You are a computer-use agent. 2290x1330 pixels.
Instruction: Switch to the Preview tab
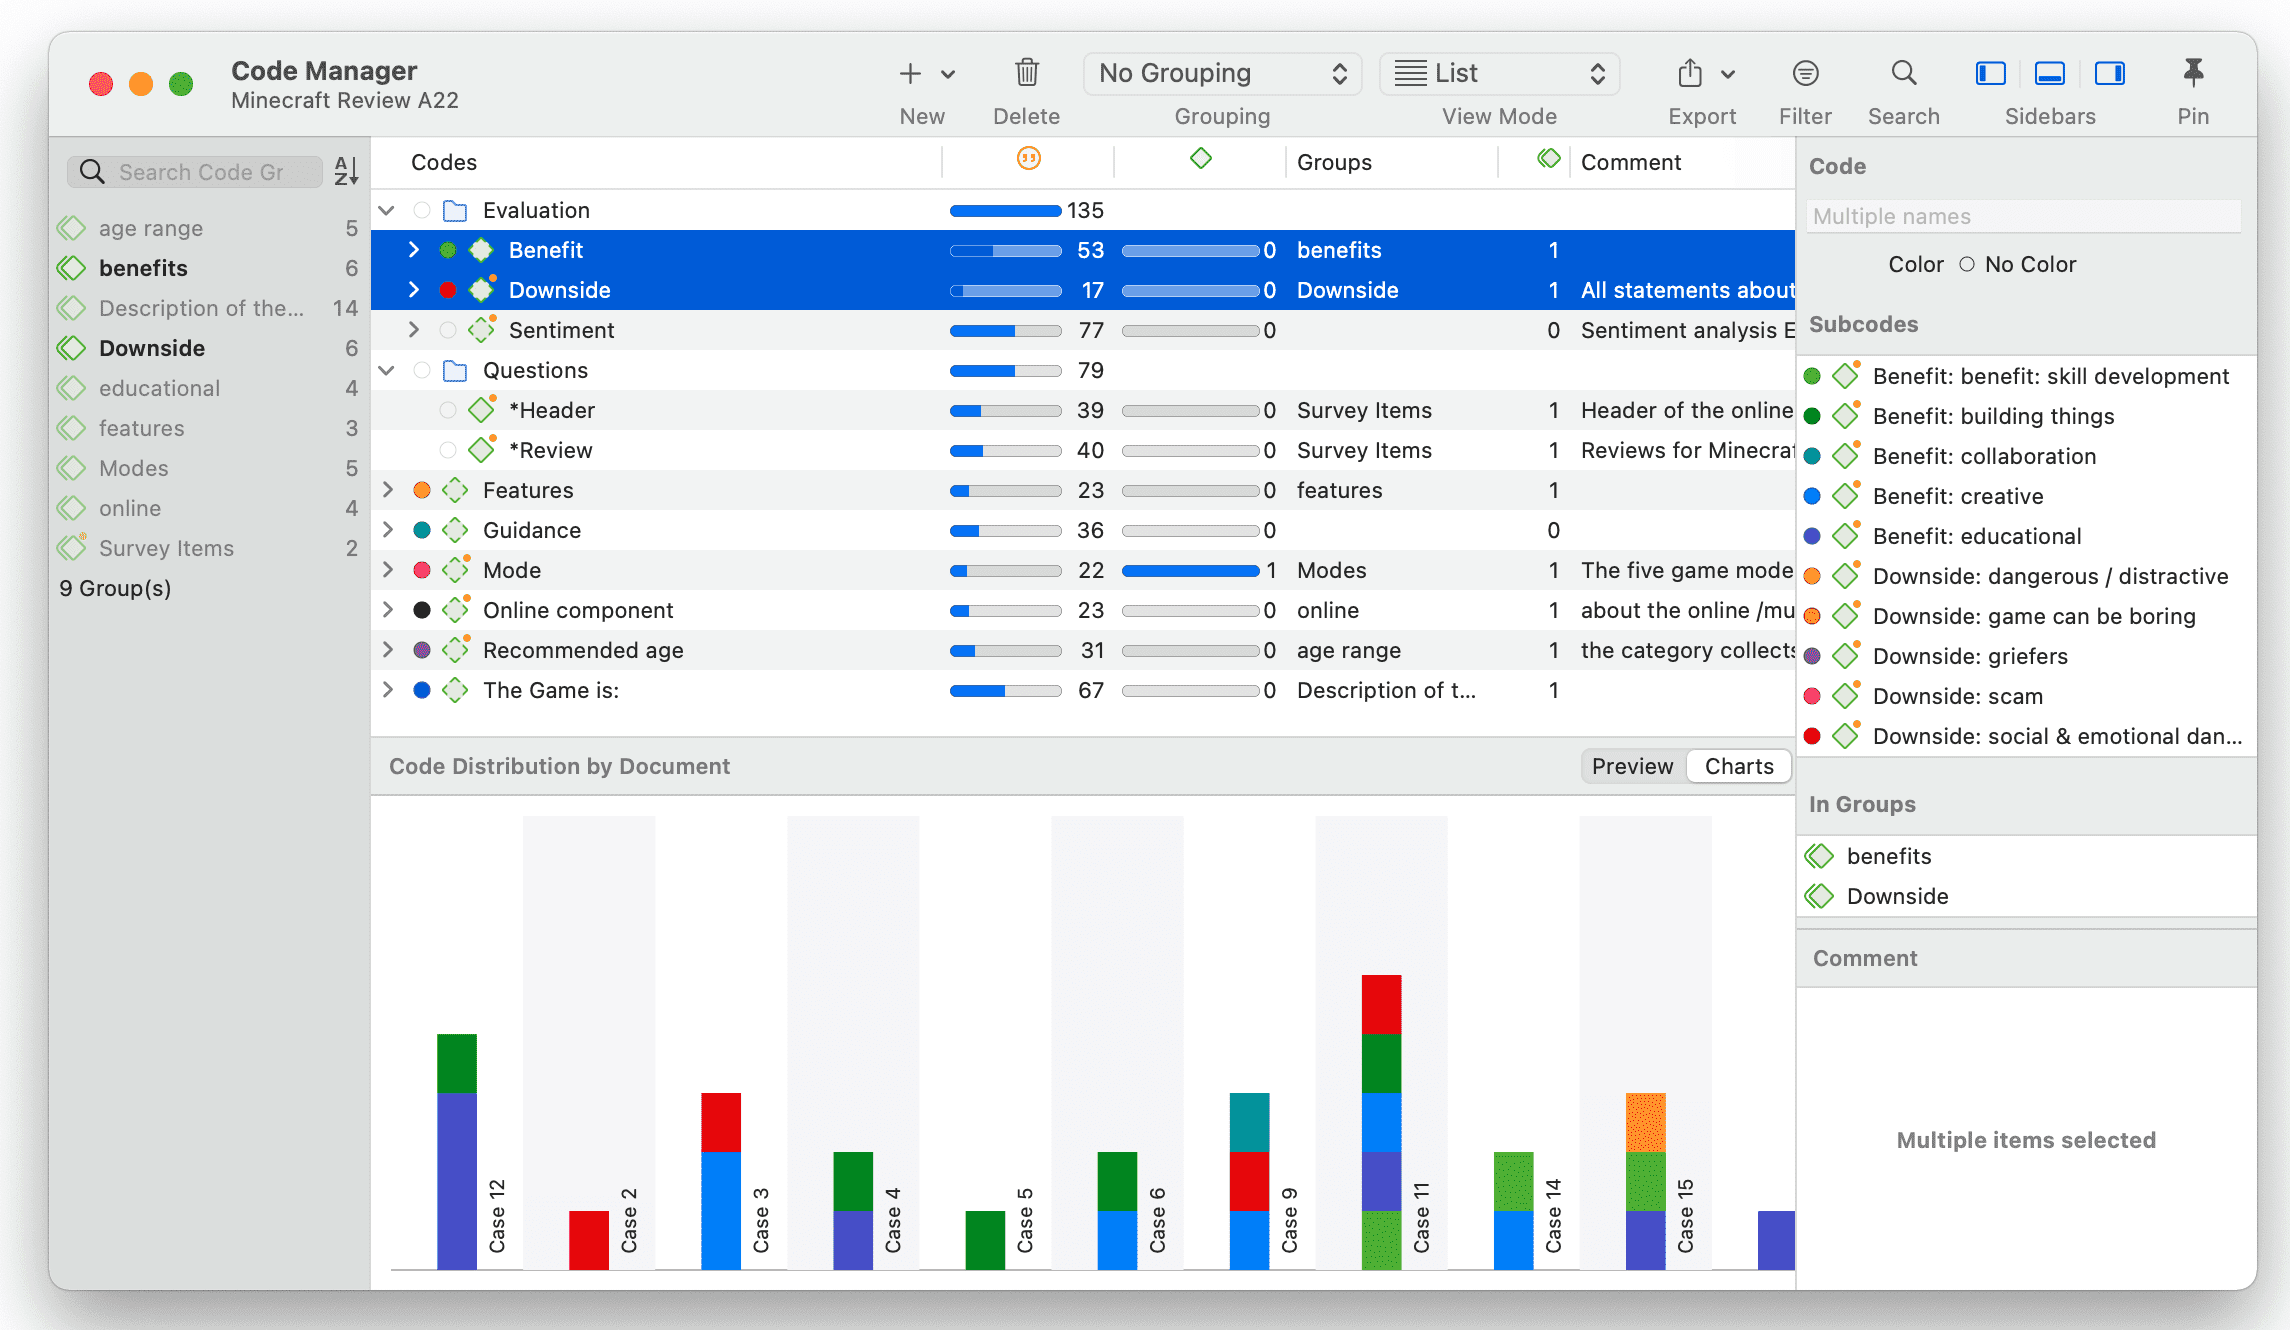1632,766
